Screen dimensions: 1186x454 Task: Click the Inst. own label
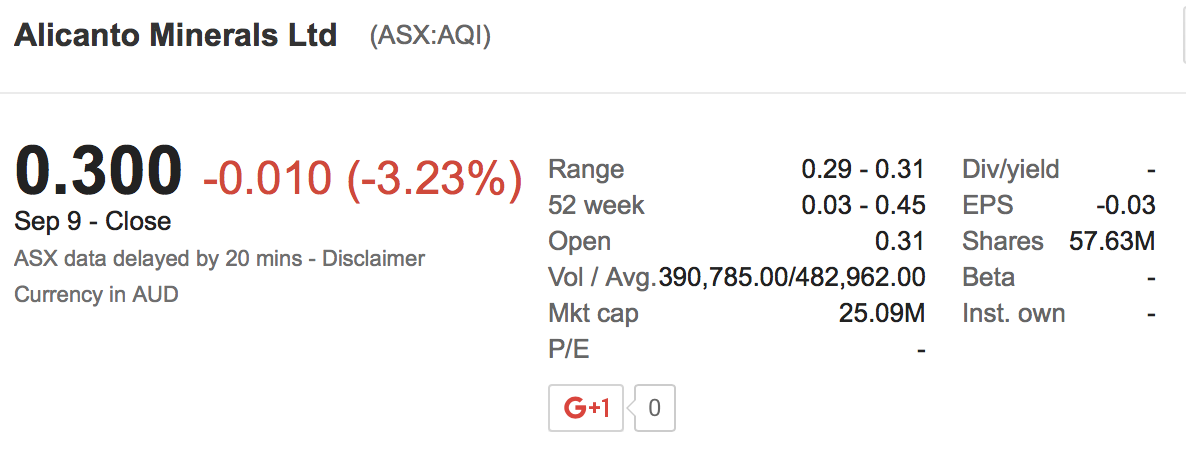click(1013, 313)
